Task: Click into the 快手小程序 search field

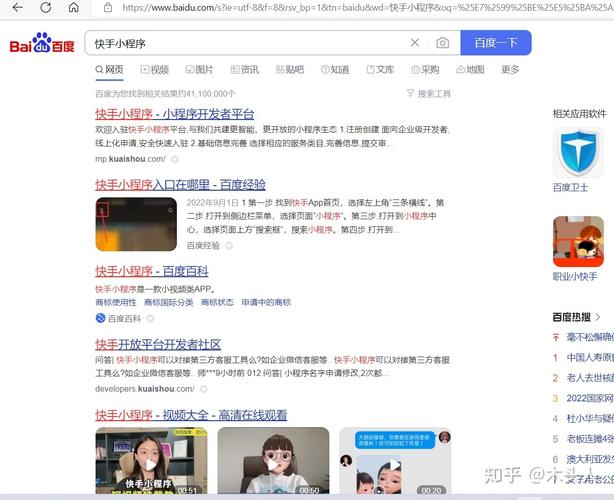Action: point(245,43)
